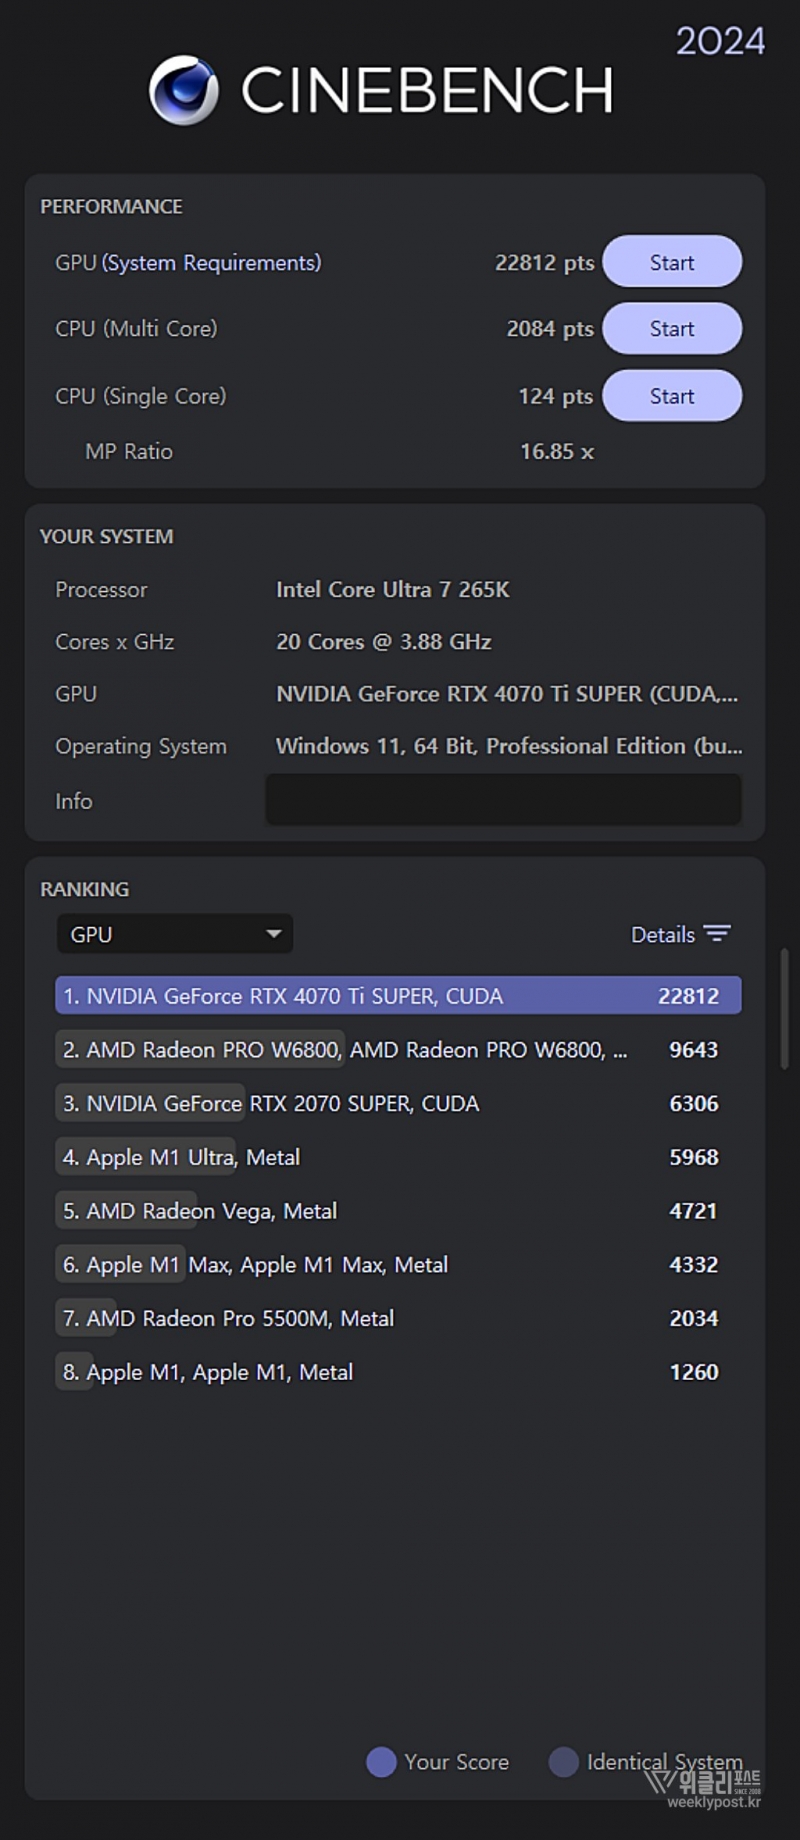Select the Apple M1 Metal ranking row

(x=398, y=1372)
